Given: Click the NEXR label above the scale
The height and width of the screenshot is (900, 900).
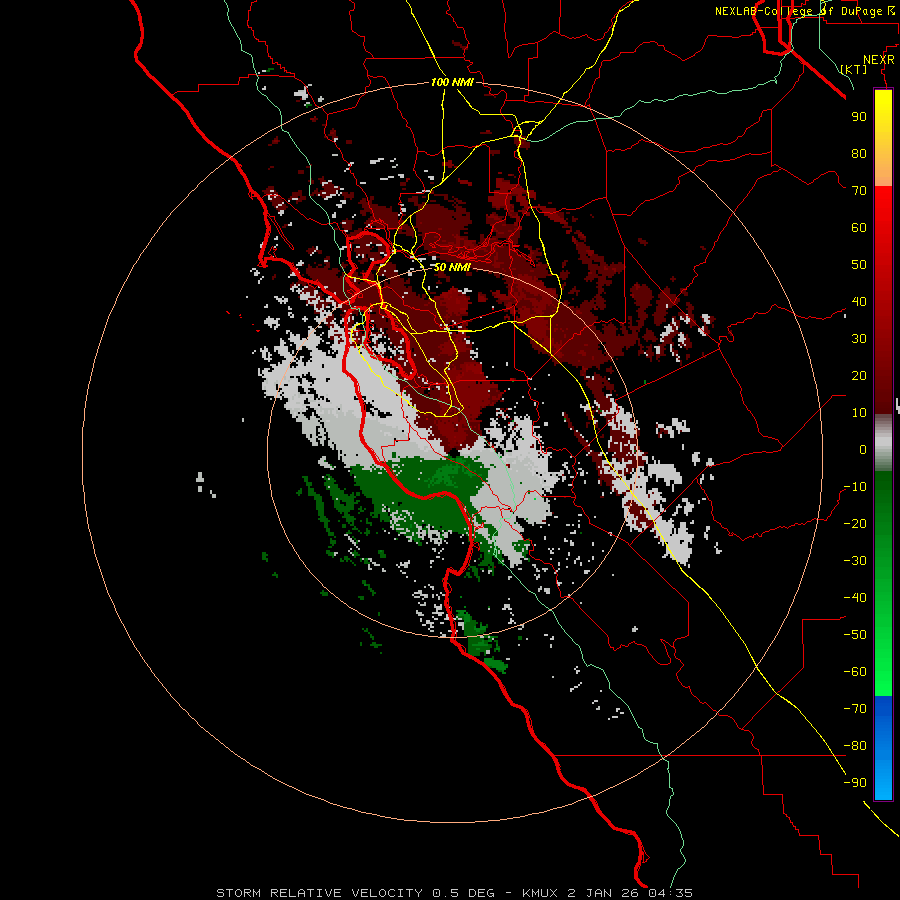Looking at the screenshot, I should coord(879,60).
